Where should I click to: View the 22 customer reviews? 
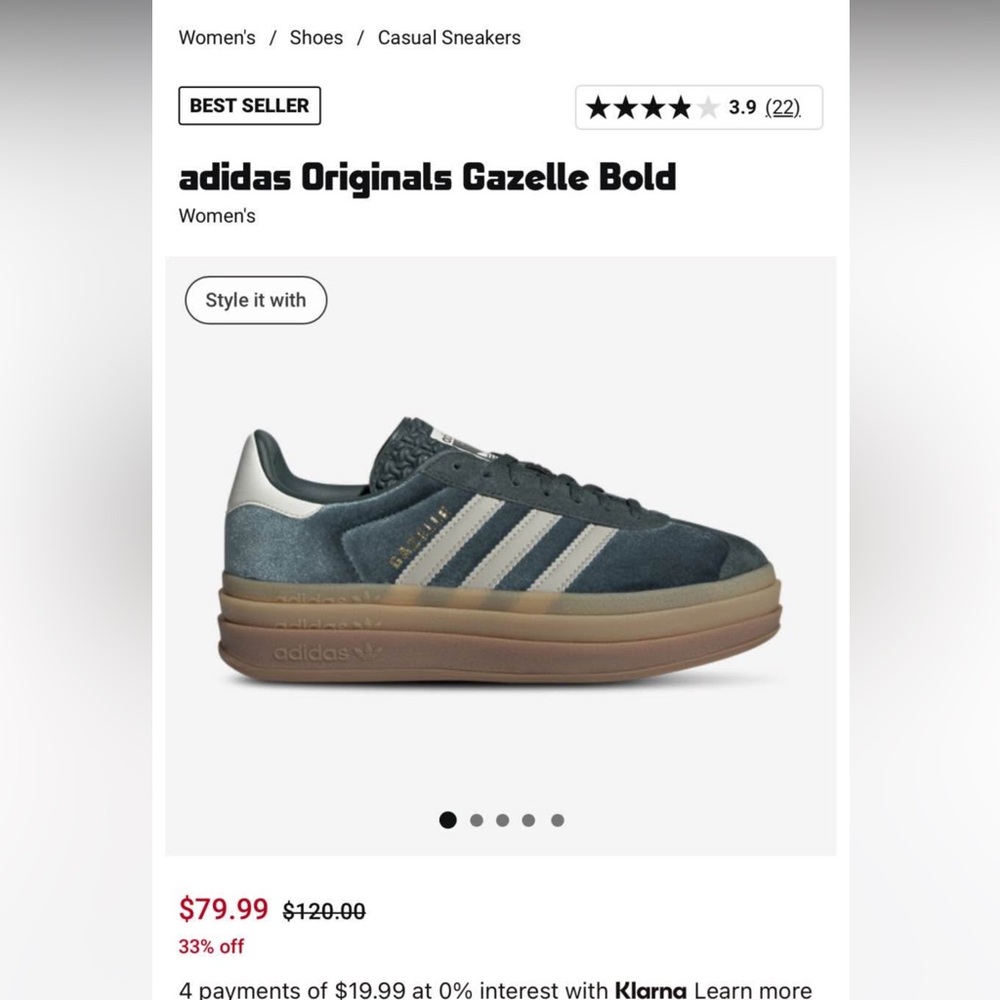point(781,107)
